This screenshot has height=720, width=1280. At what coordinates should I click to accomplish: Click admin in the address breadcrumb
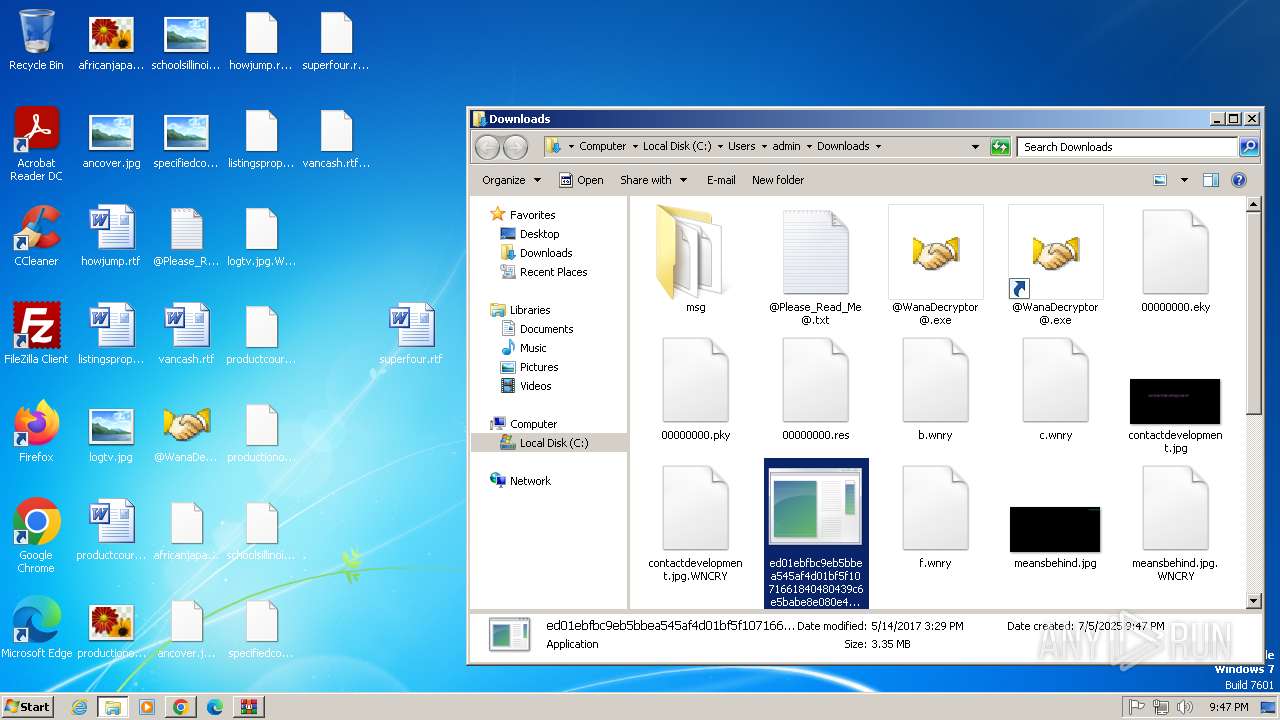pos(786,146)
